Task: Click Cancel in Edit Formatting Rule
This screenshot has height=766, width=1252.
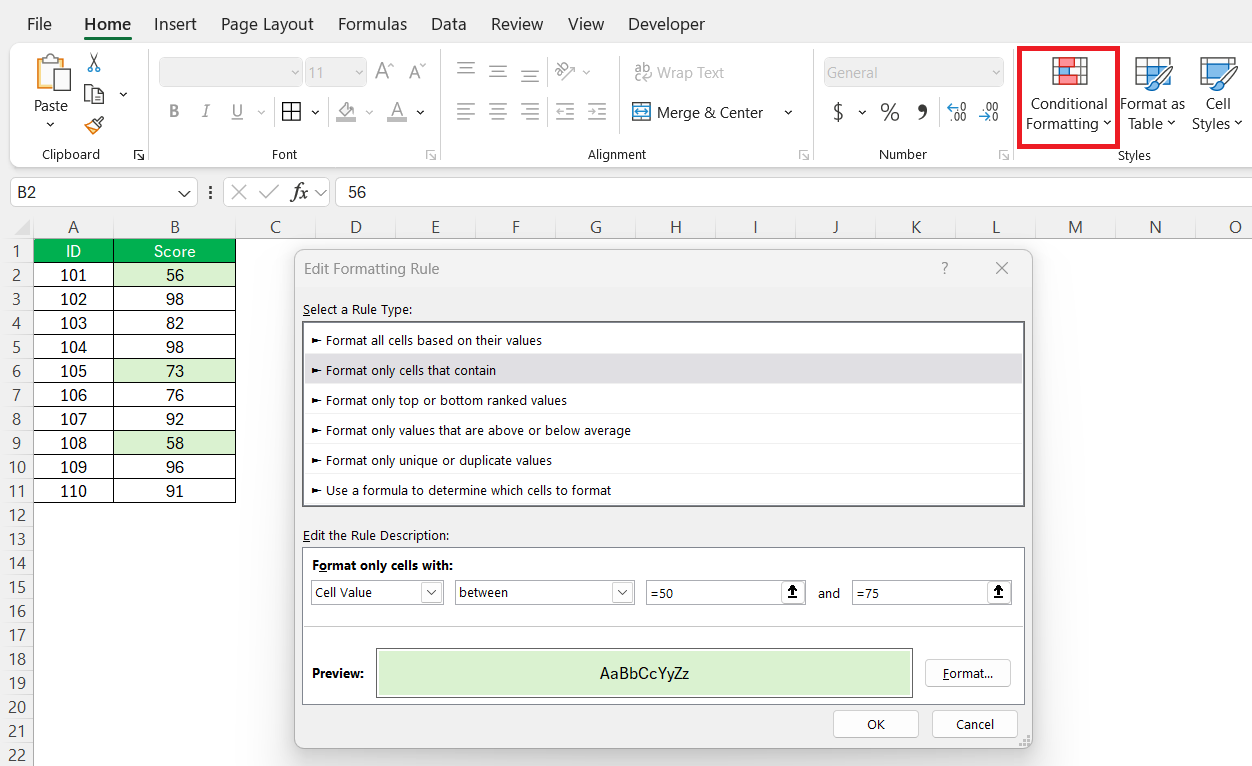Action: click(x=974, y=724)
